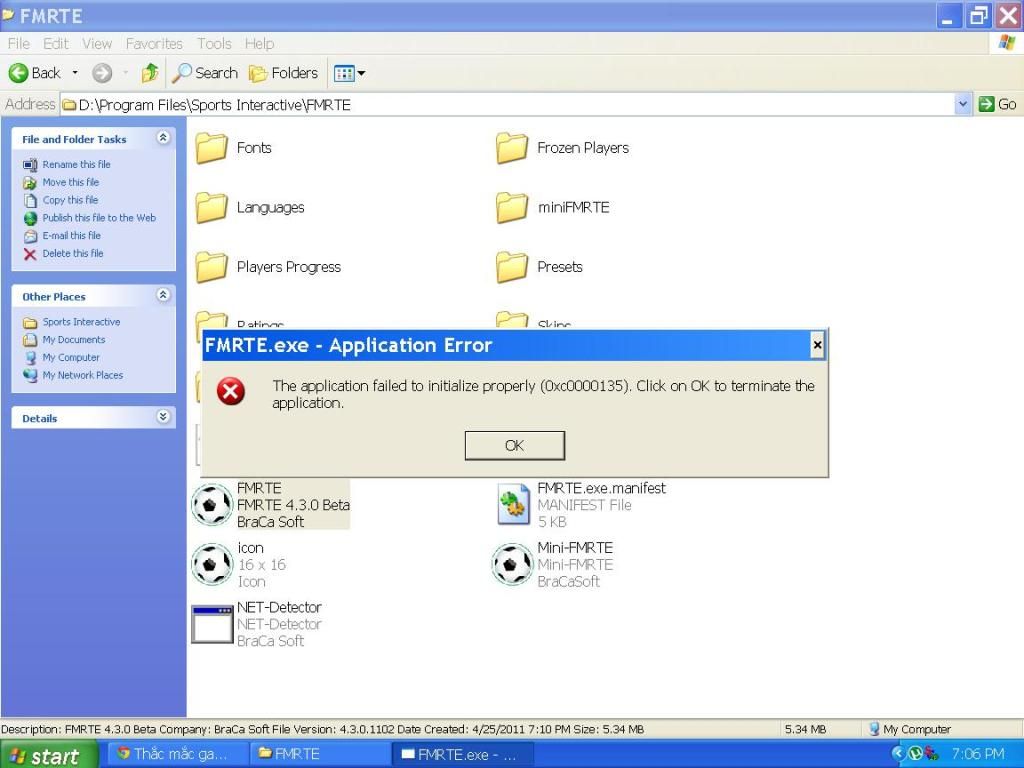
Task: Open the Back history dropdown arrow
Action: click(x=75, y=72)
